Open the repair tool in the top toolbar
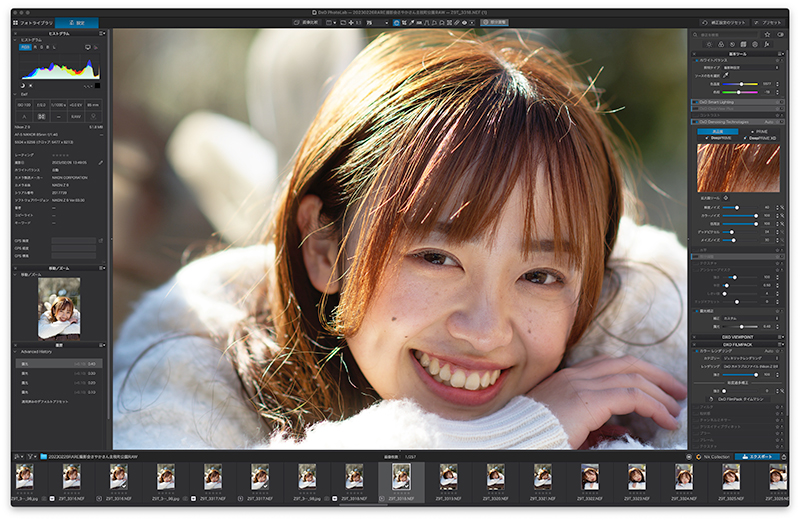This screenshot has height=520, width=800. point(456,22)
